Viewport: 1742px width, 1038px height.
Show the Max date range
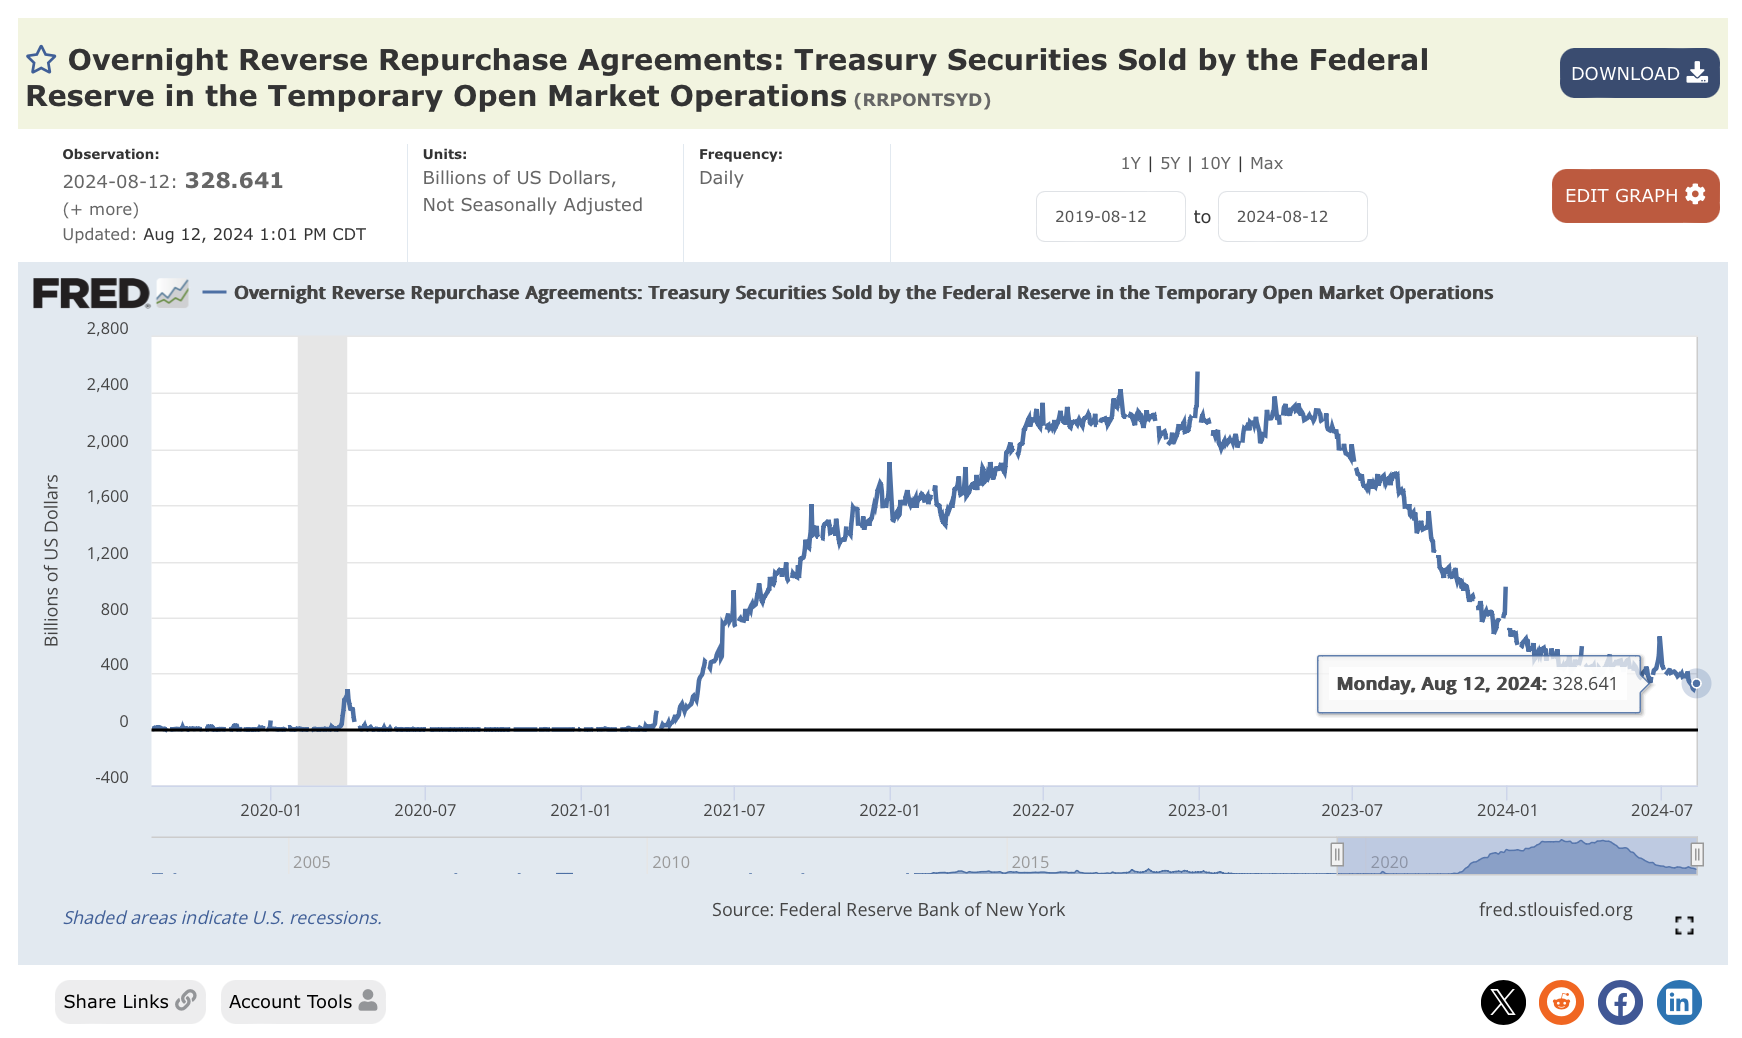1266,163
